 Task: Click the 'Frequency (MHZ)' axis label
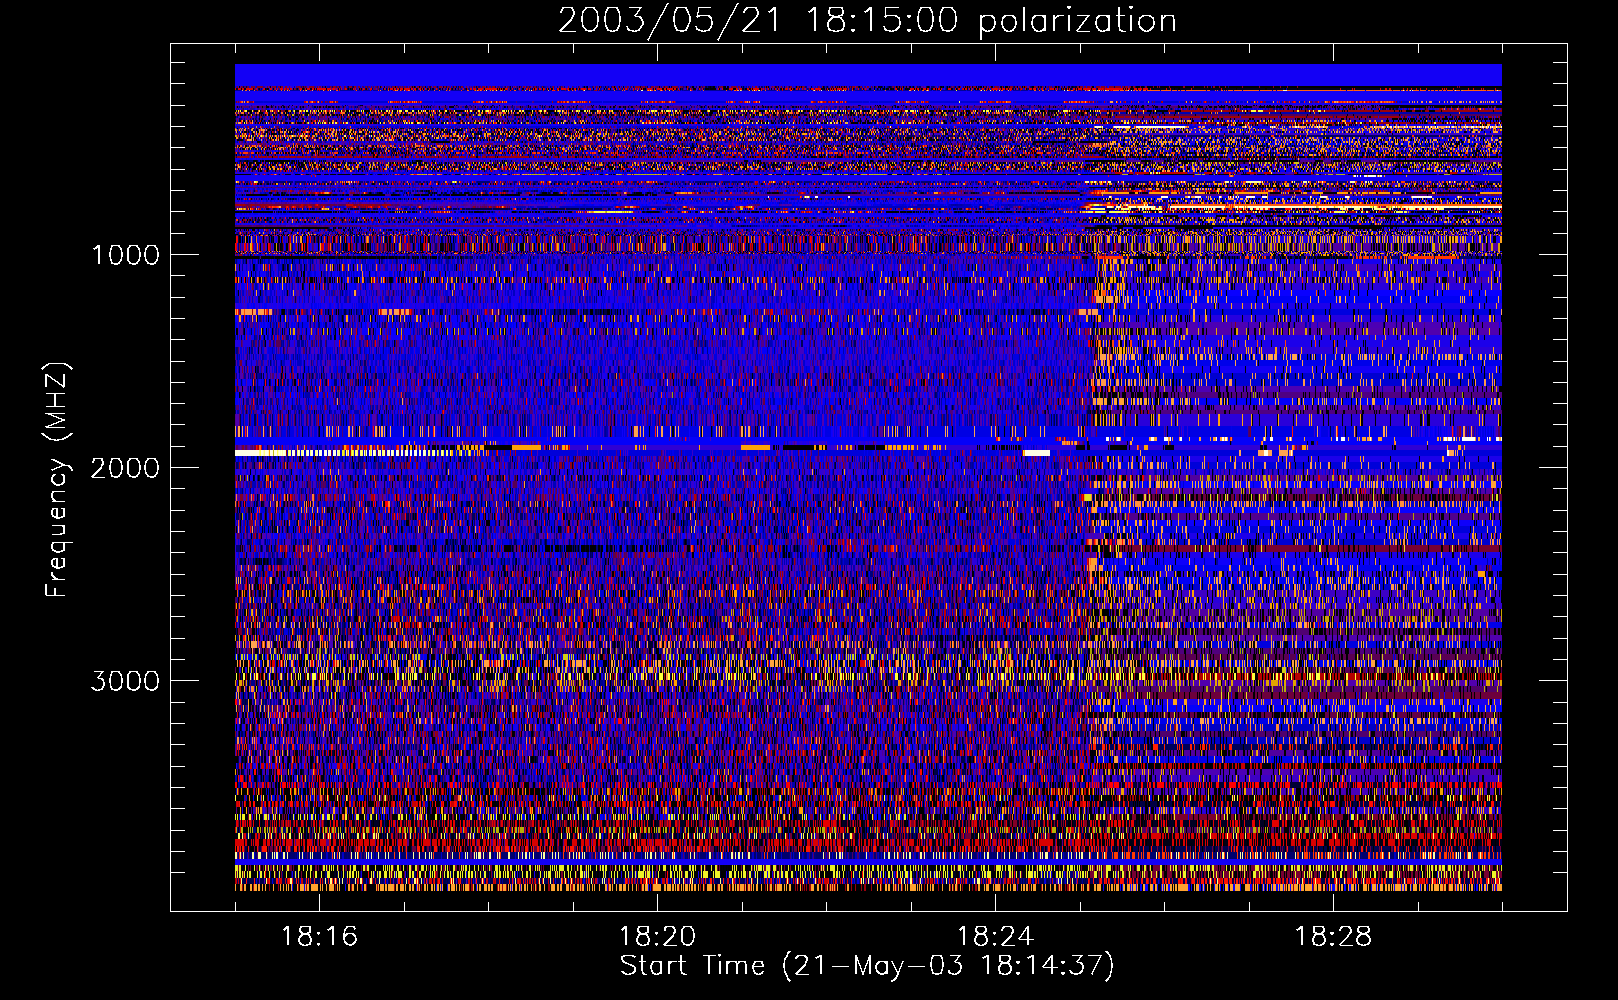click(57, 480)
